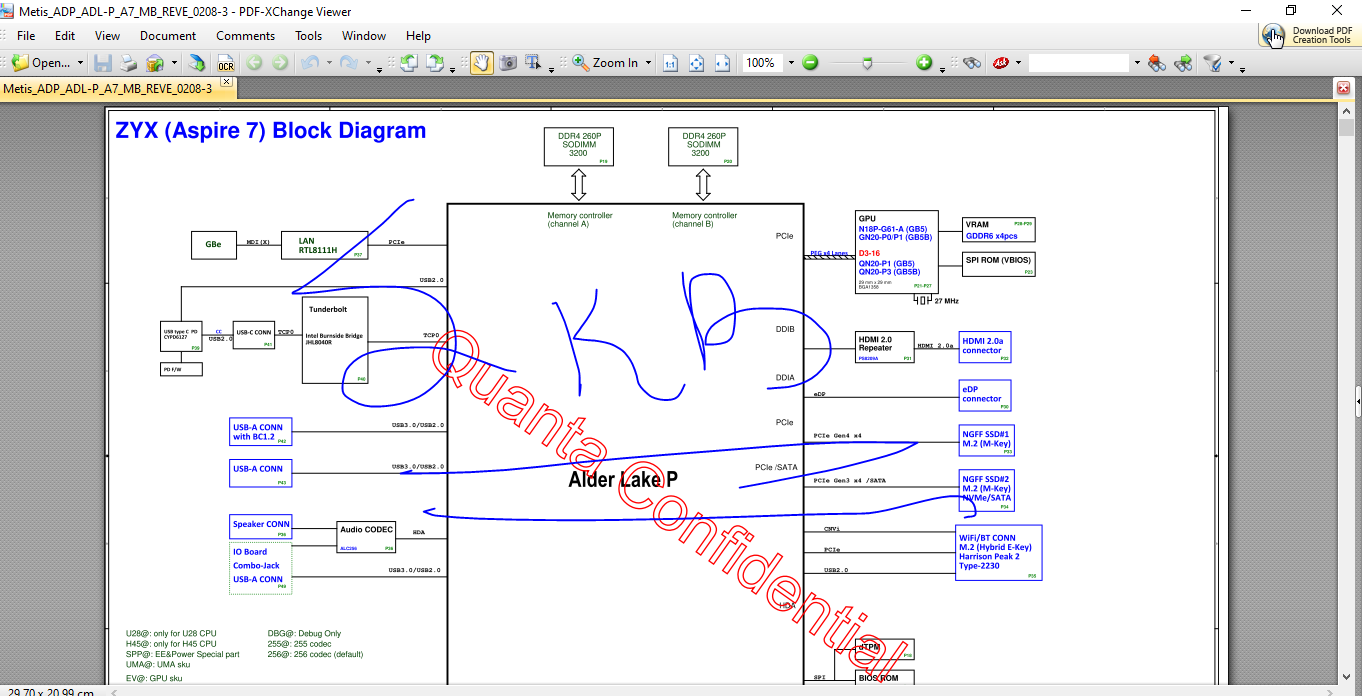The width and height of the screenshot is (1362, 696).
Task: Click the ZYX (Aspire 7) Block Diagram title
Action: (x=271, y=130)
